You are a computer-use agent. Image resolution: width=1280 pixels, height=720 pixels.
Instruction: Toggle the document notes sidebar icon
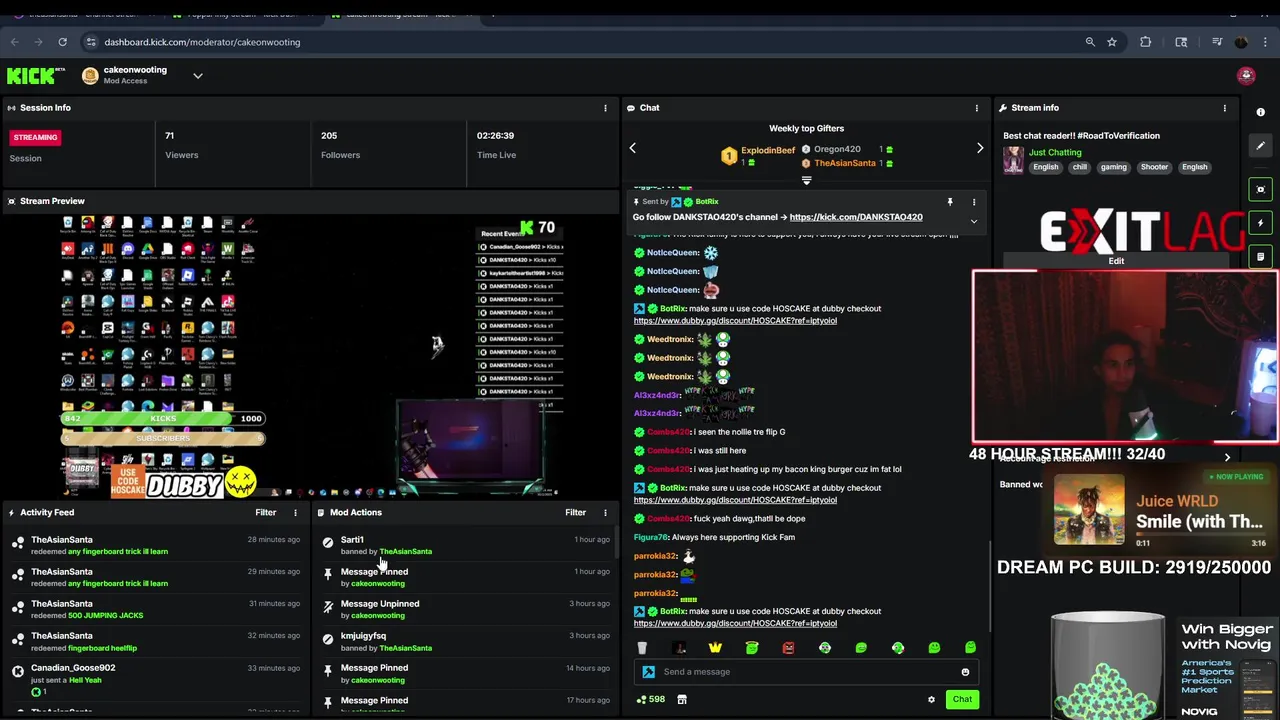(x=1261, y=257)
